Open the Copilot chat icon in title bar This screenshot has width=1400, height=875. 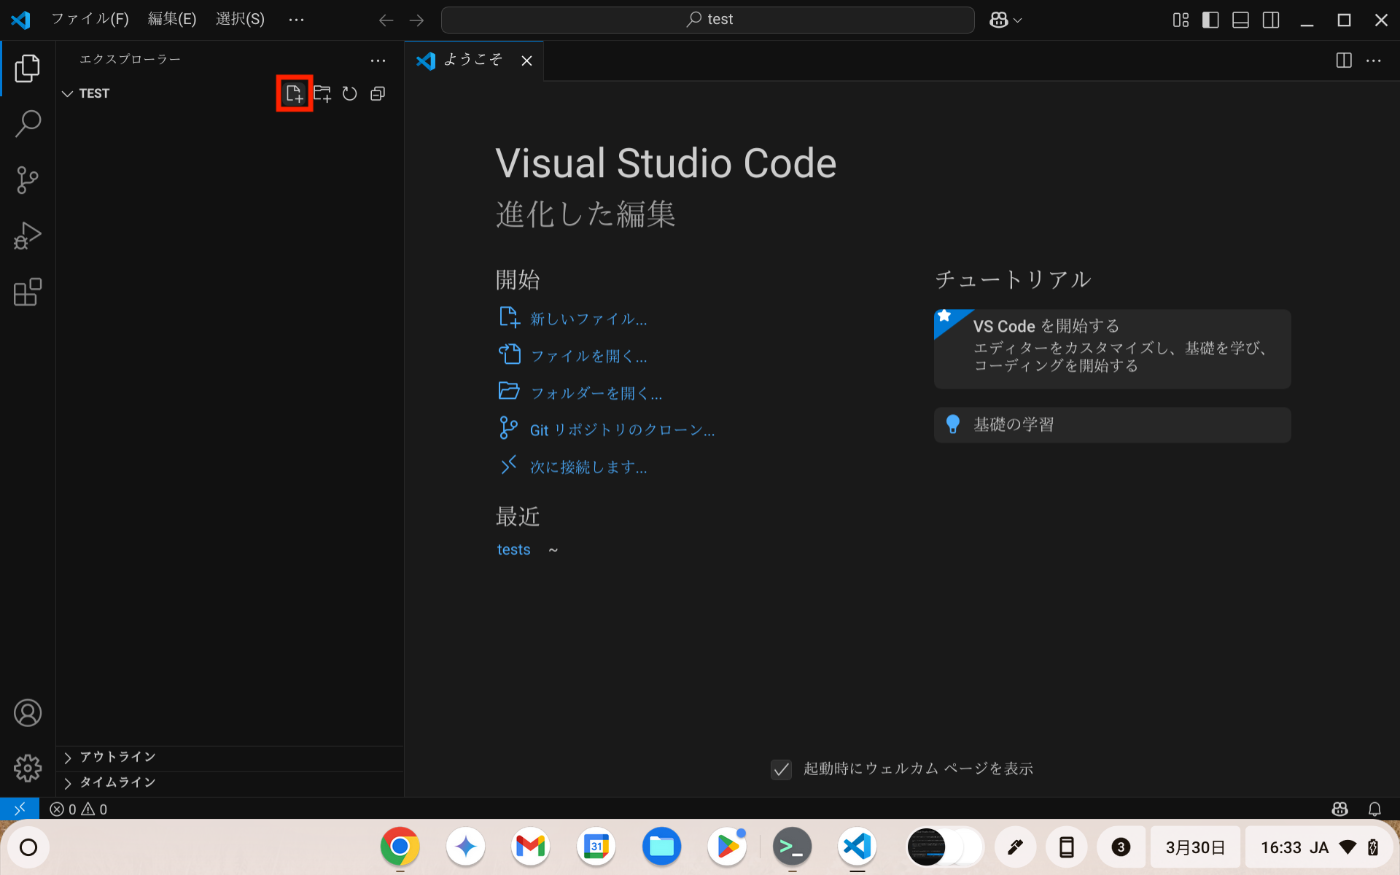(x=998, y=20)
